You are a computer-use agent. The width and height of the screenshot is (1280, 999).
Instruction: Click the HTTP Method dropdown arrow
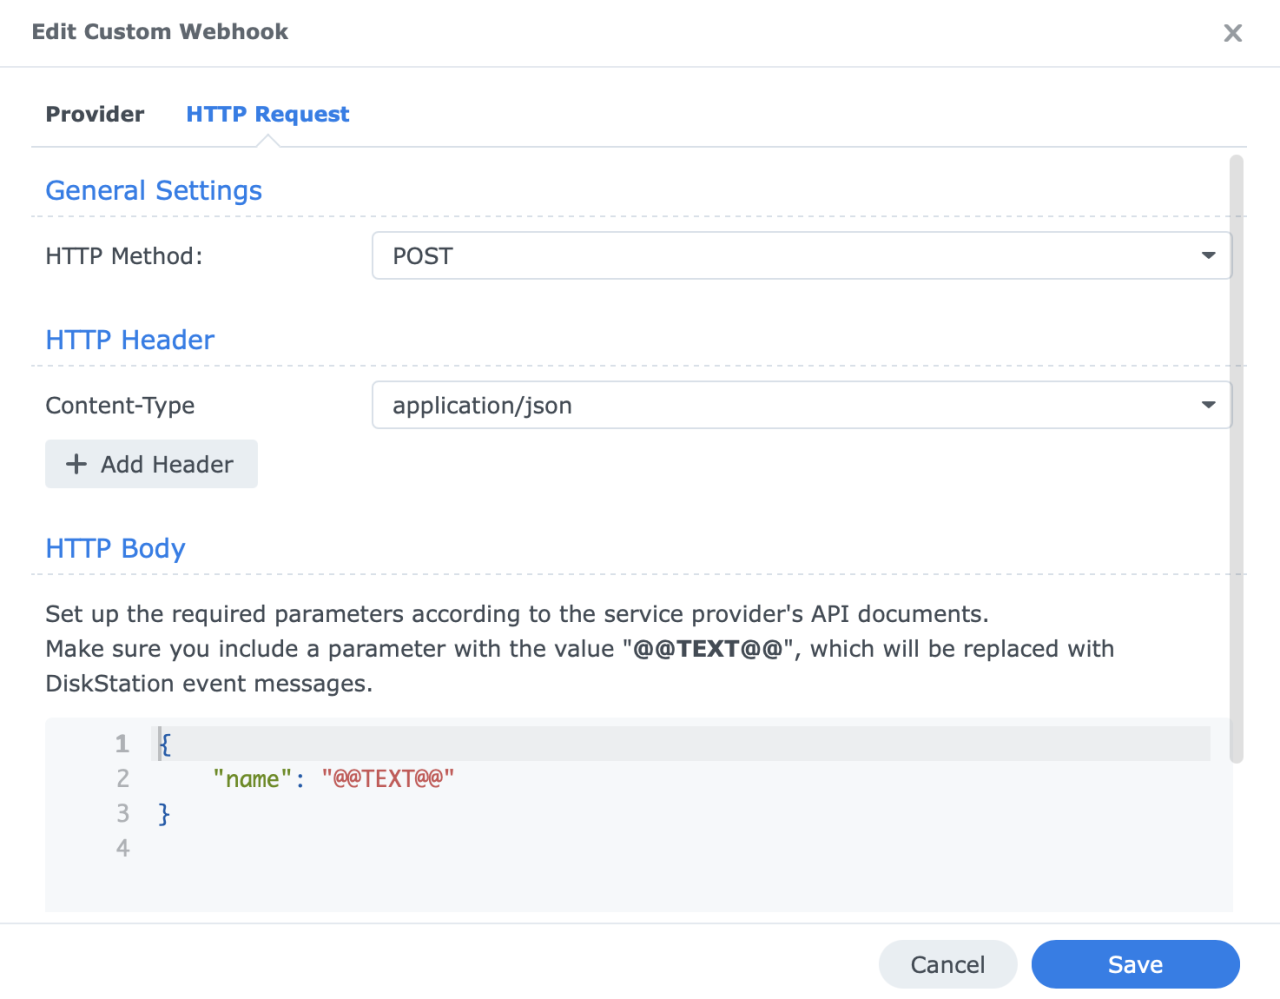[1208, 256]
